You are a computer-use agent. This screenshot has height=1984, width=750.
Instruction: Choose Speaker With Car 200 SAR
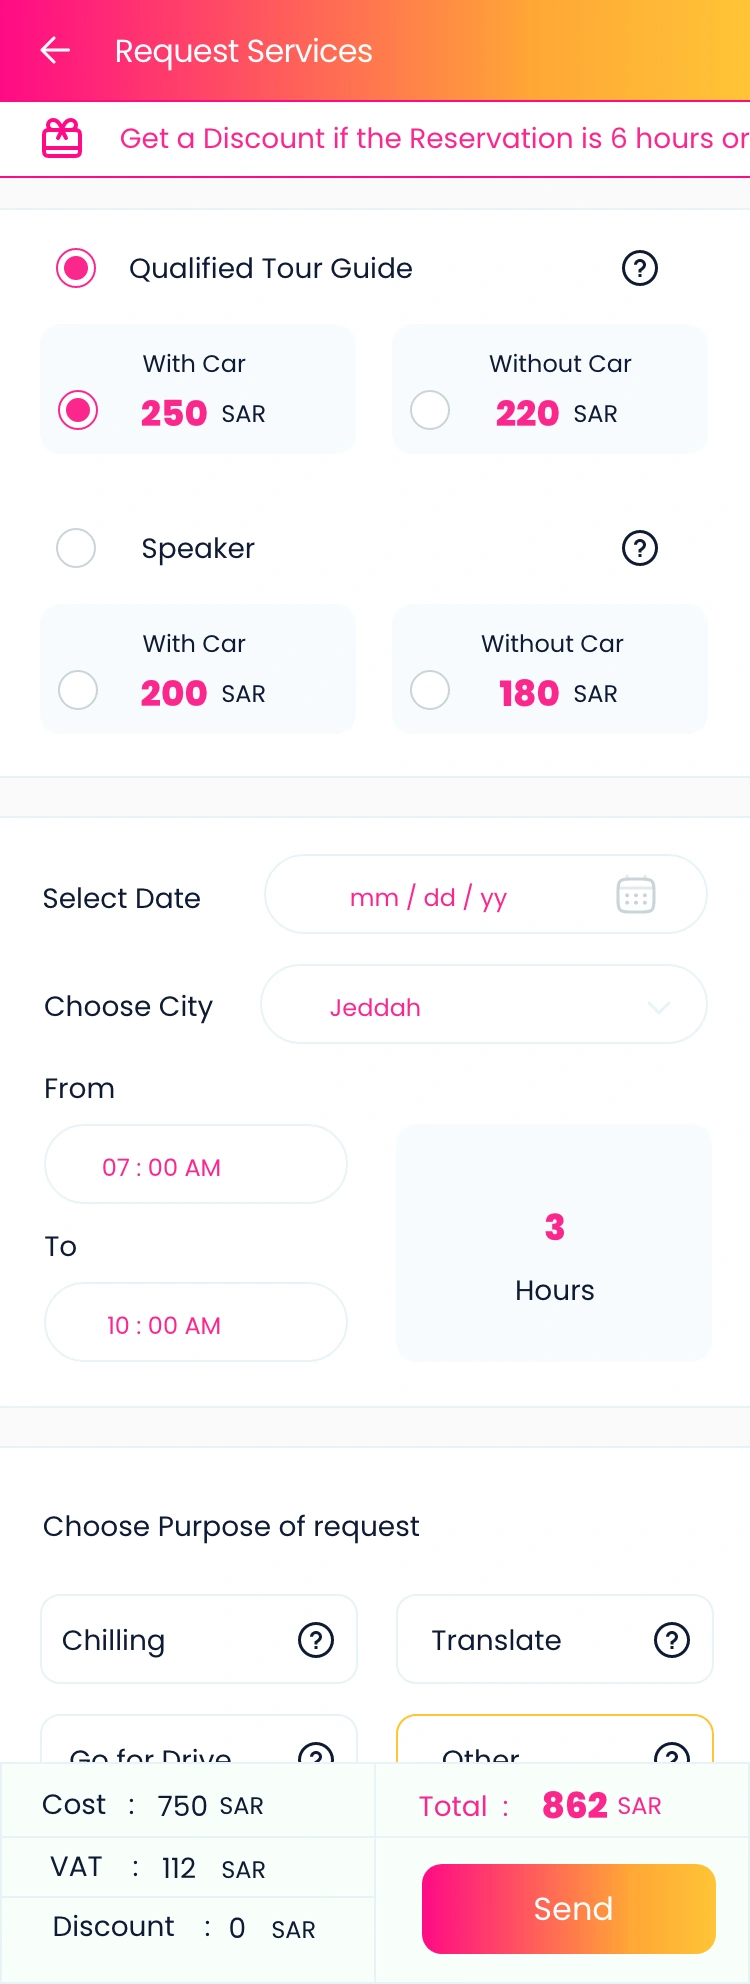[x=78, y=690]
